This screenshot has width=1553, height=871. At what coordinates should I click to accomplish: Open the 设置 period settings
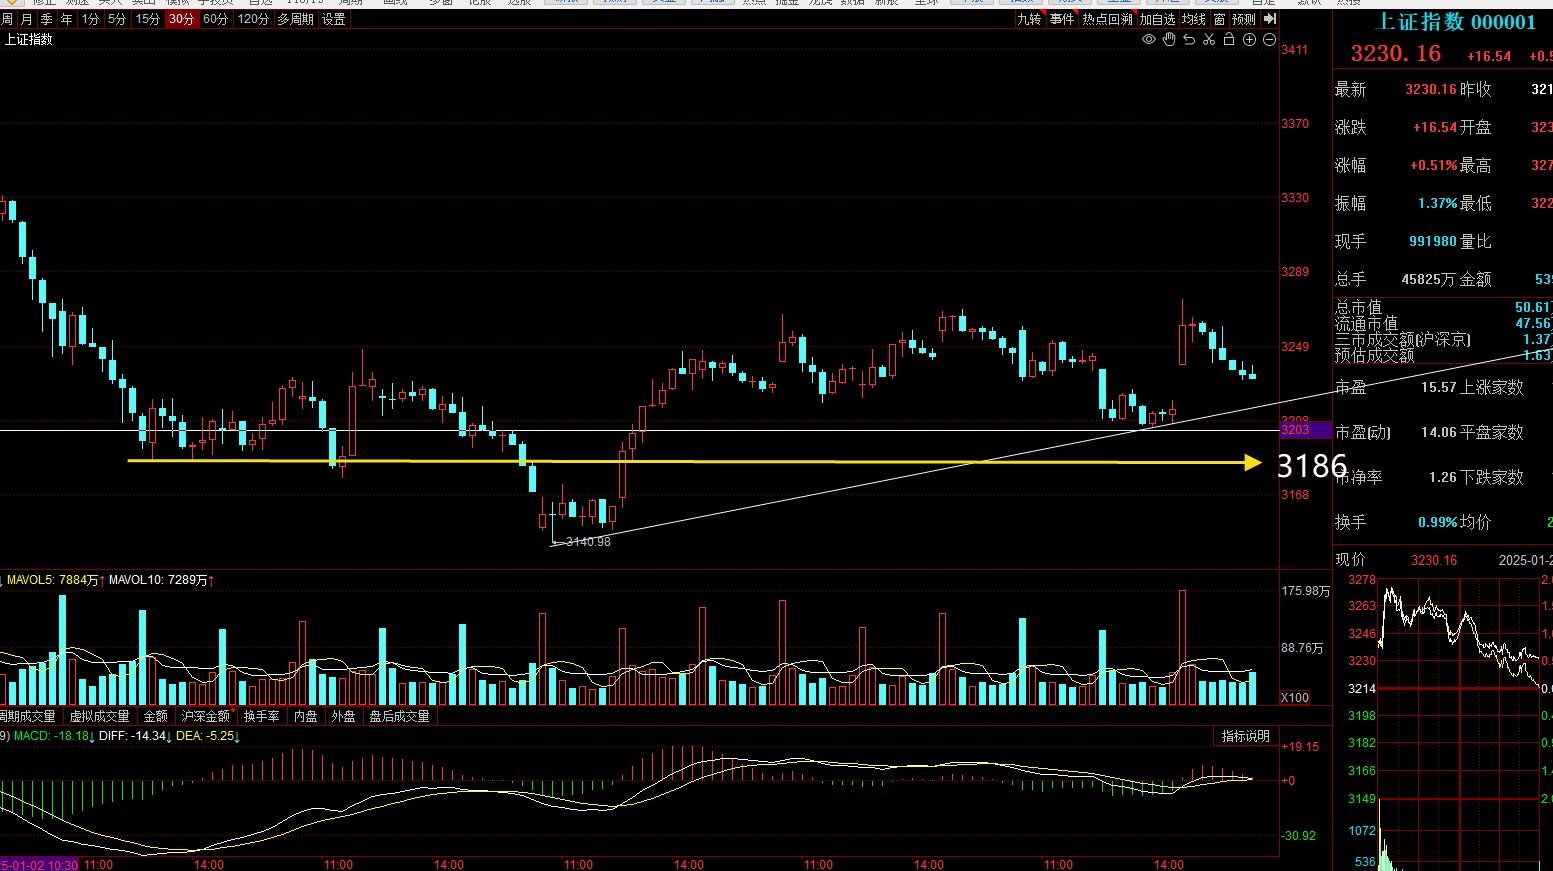pyautogui.click(x=334, y=19)
